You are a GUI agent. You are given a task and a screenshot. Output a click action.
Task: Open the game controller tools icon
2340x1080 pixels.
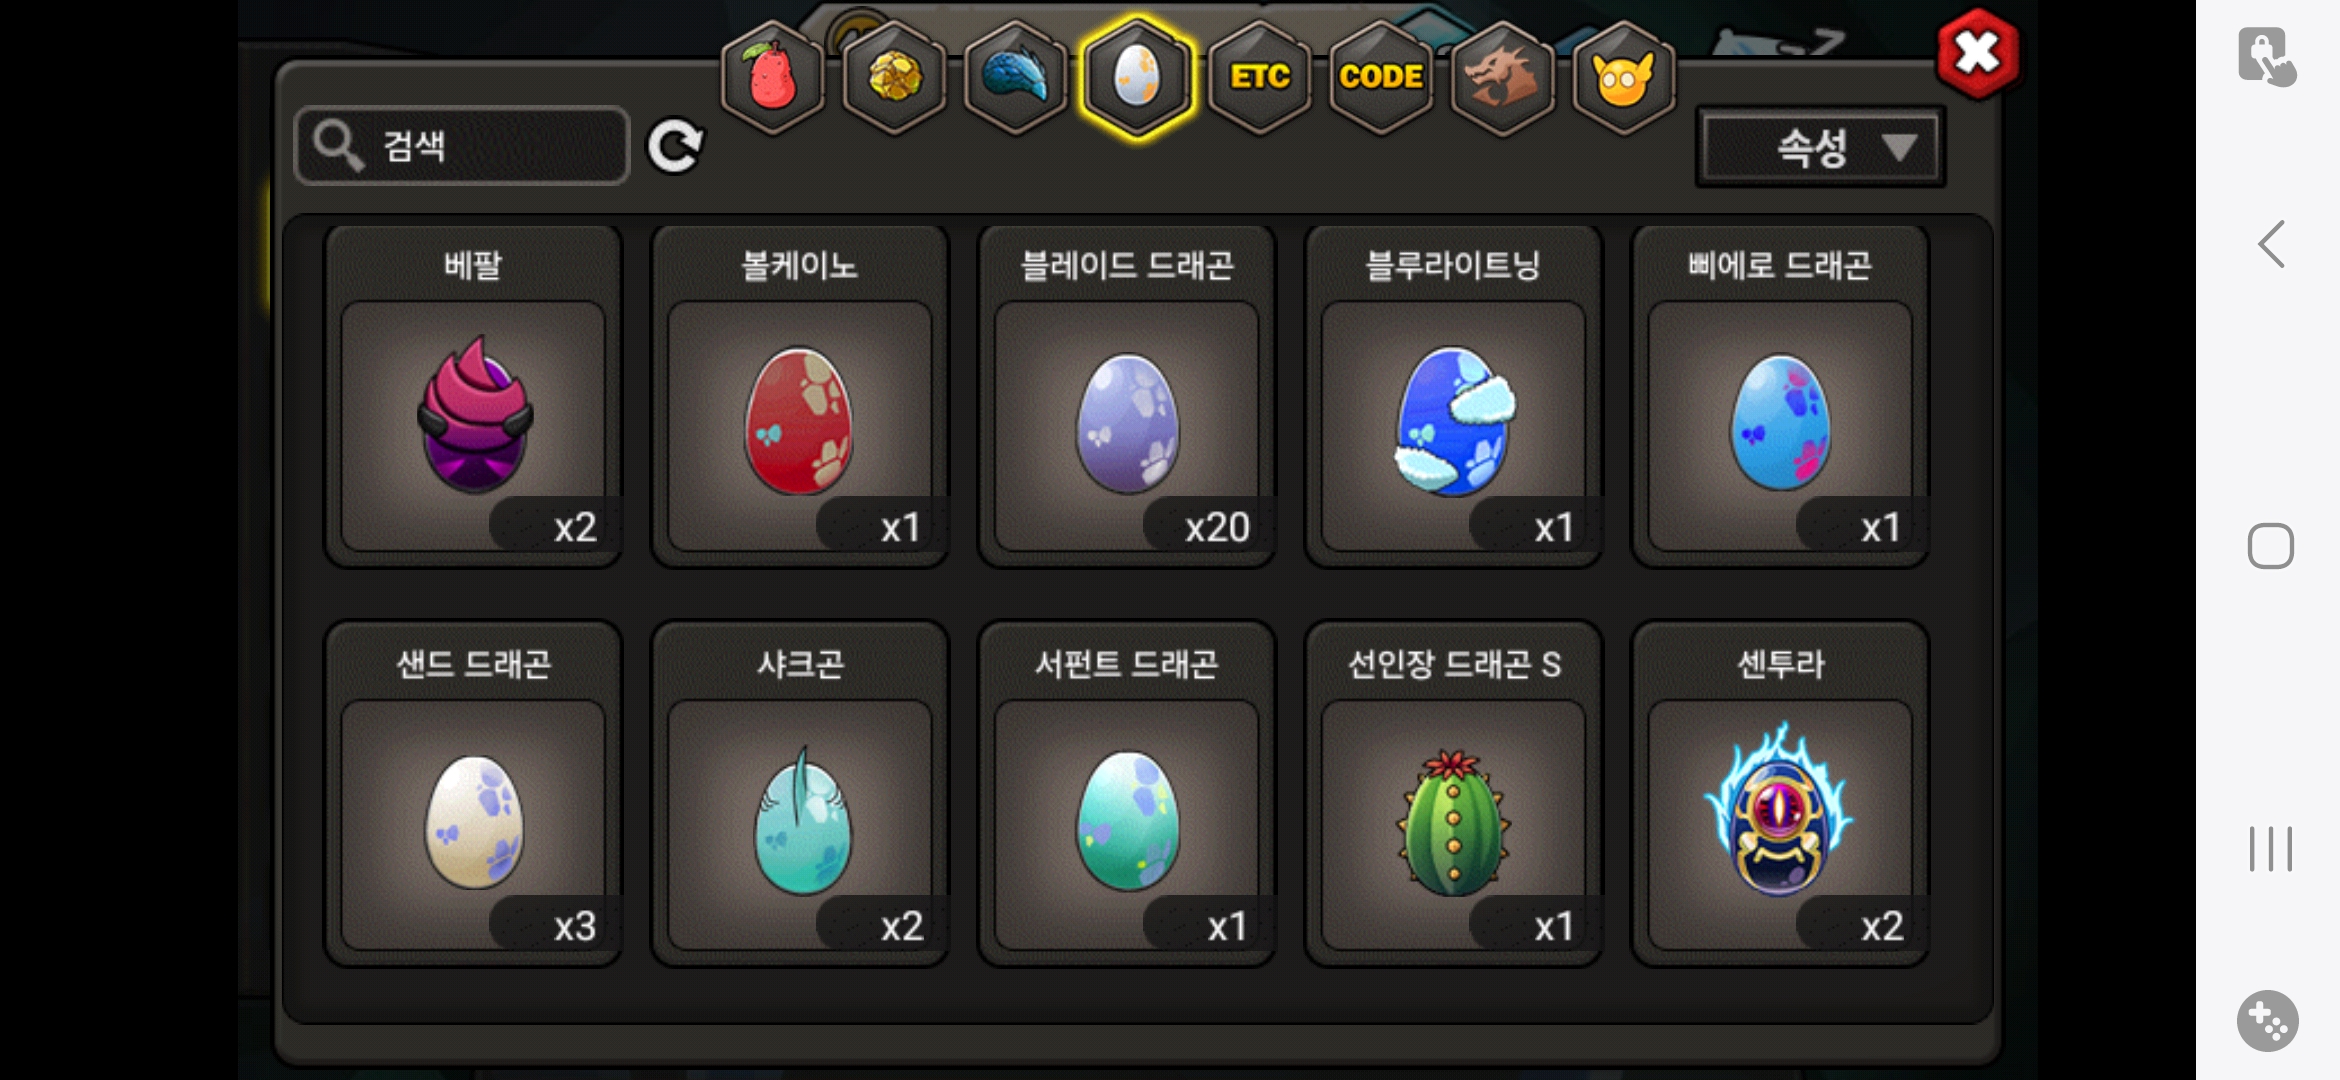click(2267, 1021)
